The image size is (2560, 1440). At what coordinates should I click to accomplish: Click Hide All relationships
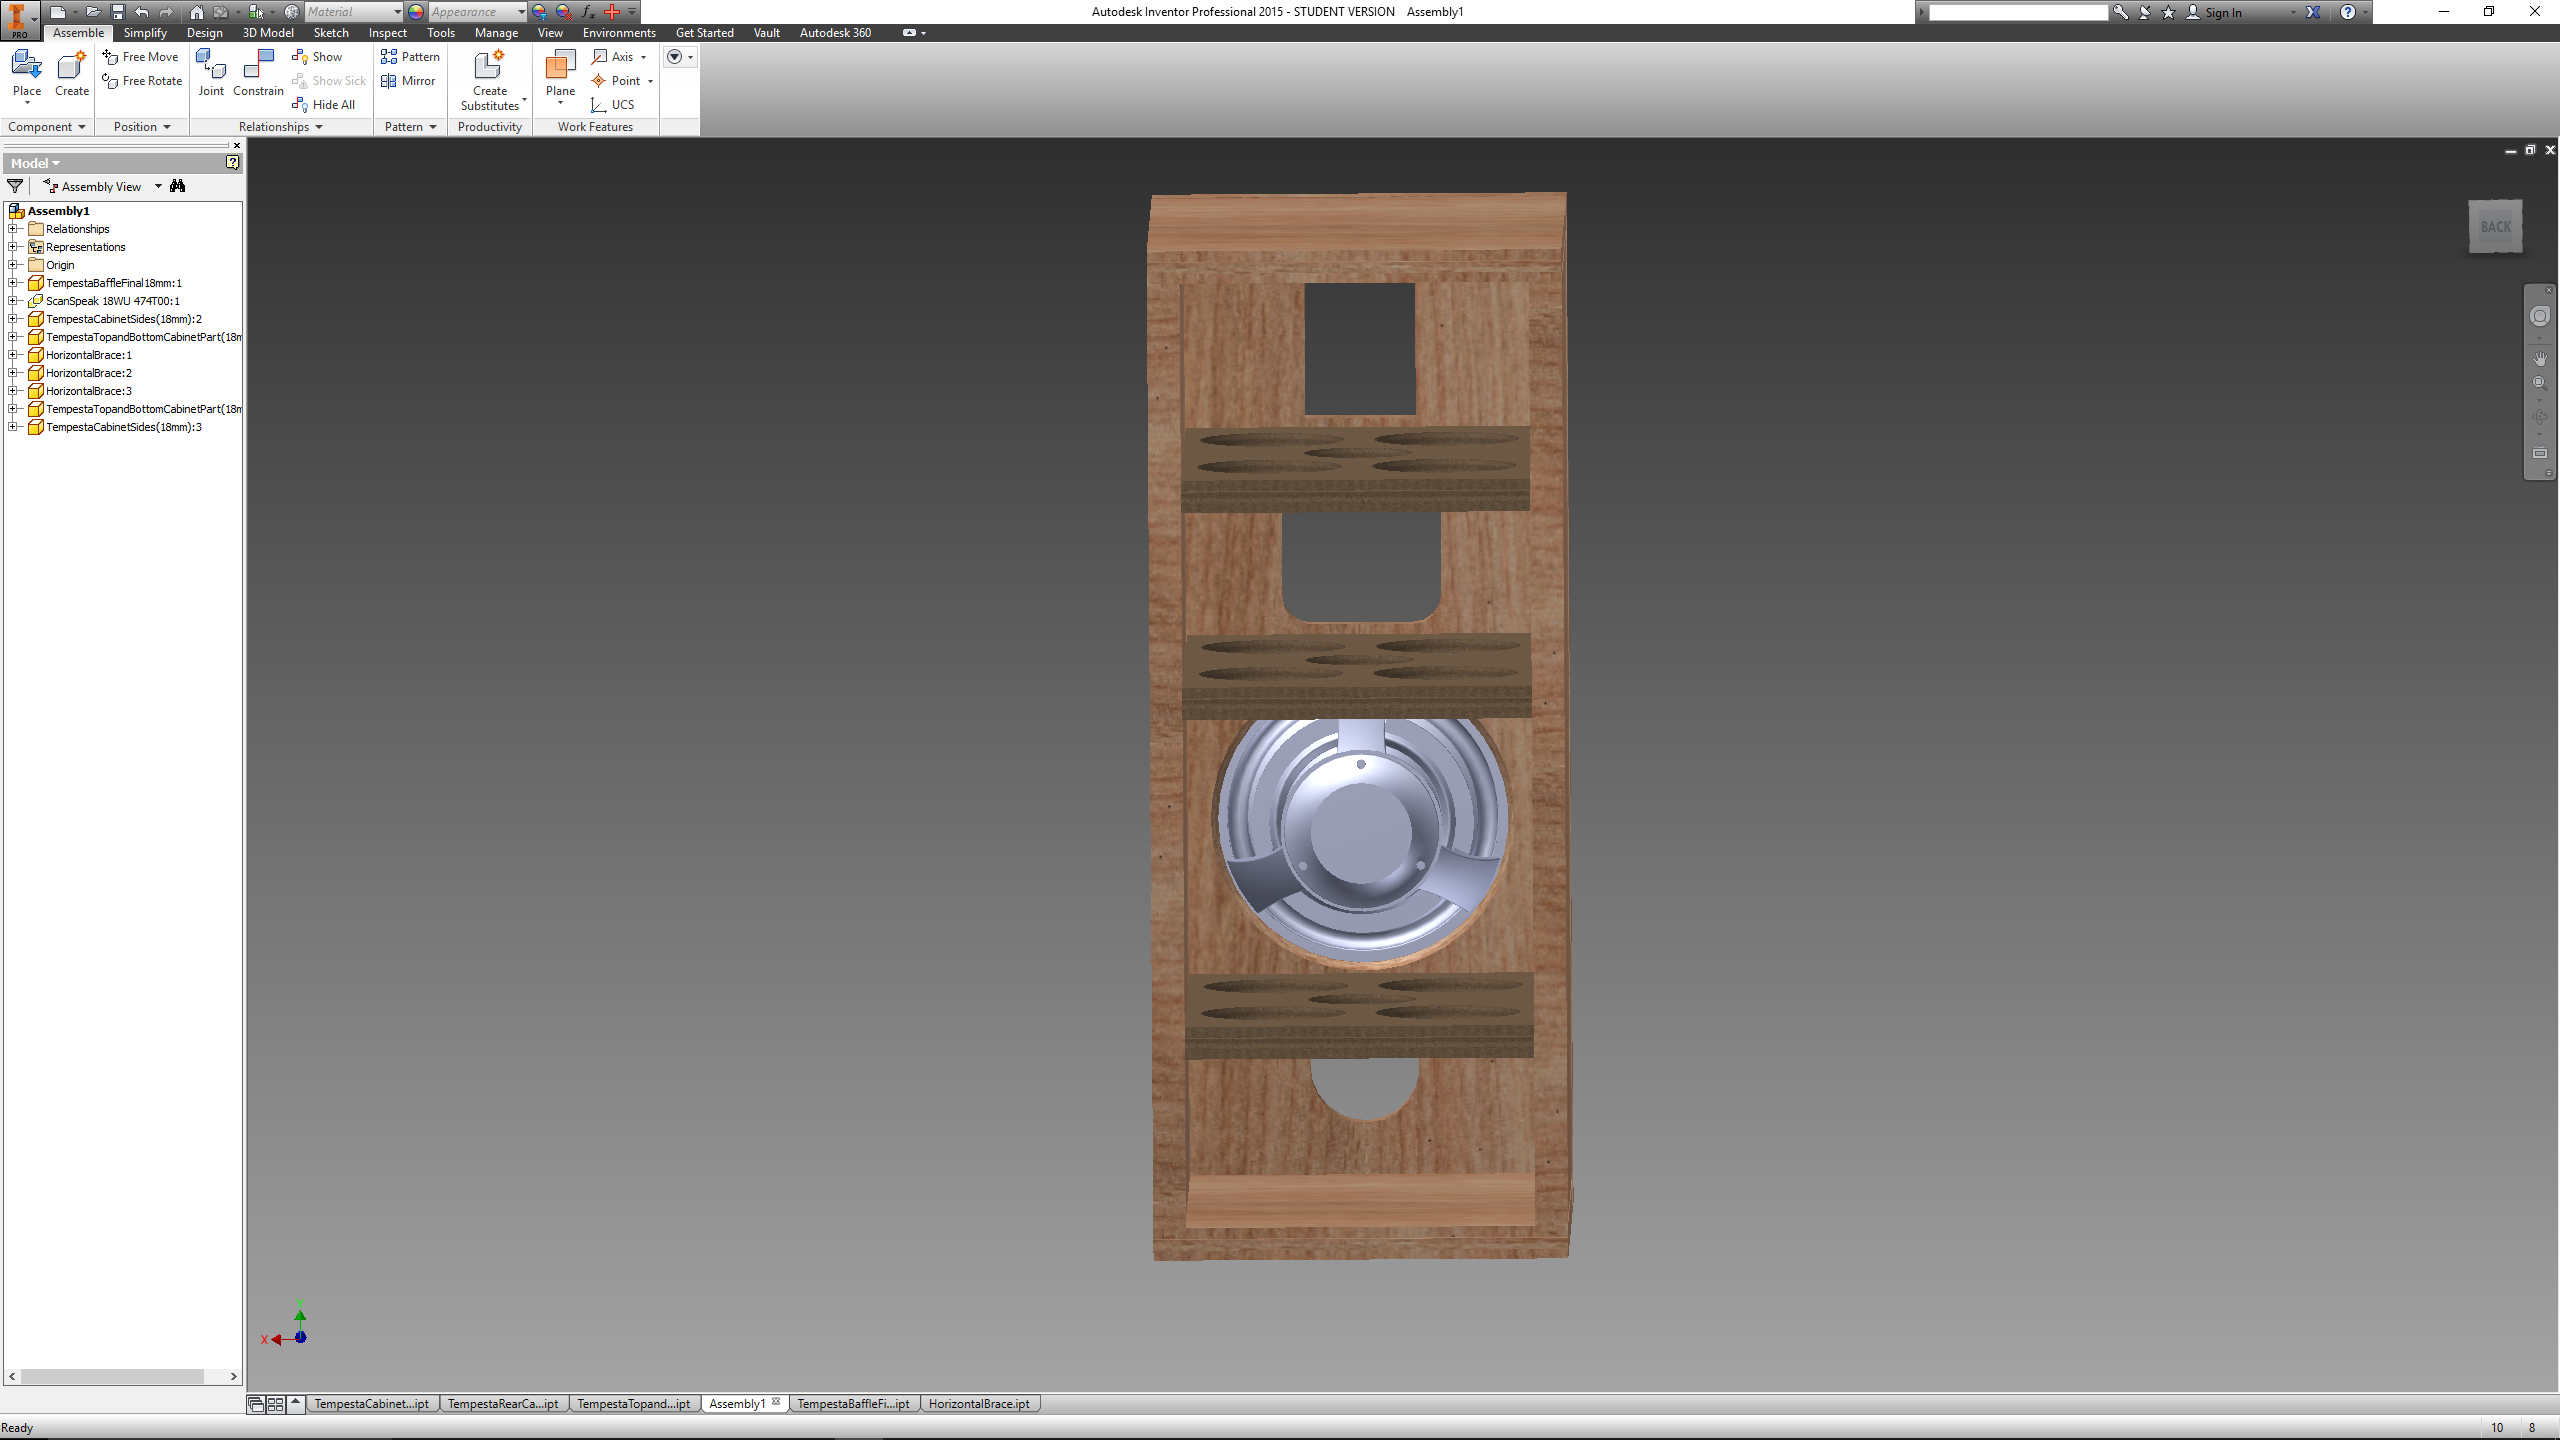[x=324, y=105]
